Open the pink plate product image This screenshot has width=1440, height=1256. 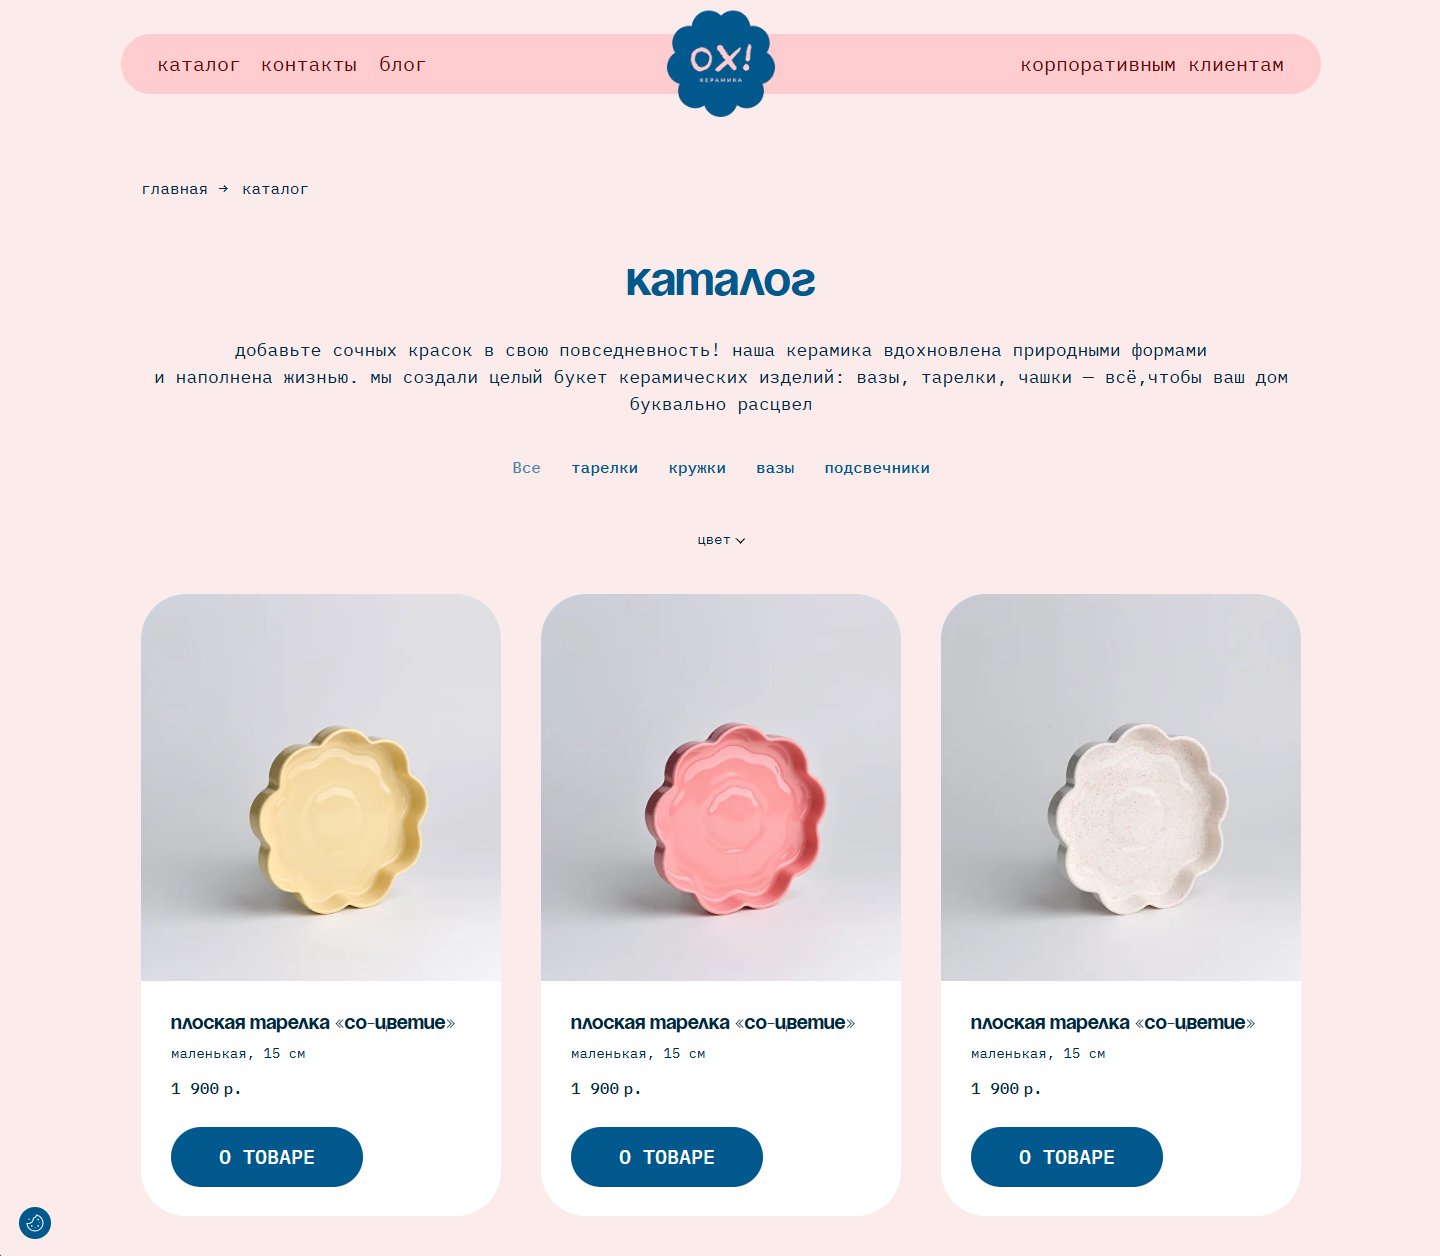point(721,787)
